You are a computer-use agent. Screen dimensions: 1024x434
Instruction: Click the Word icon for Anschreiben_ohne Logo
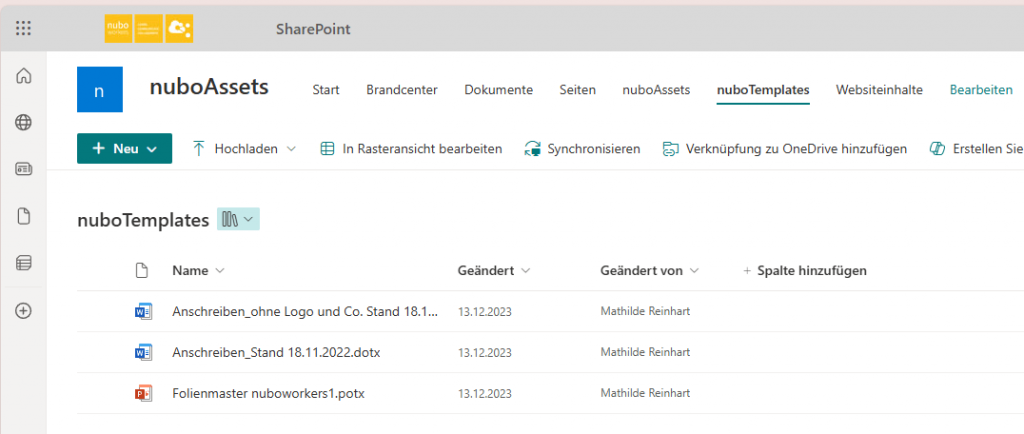pyautogui.click(x=142, y=311)
